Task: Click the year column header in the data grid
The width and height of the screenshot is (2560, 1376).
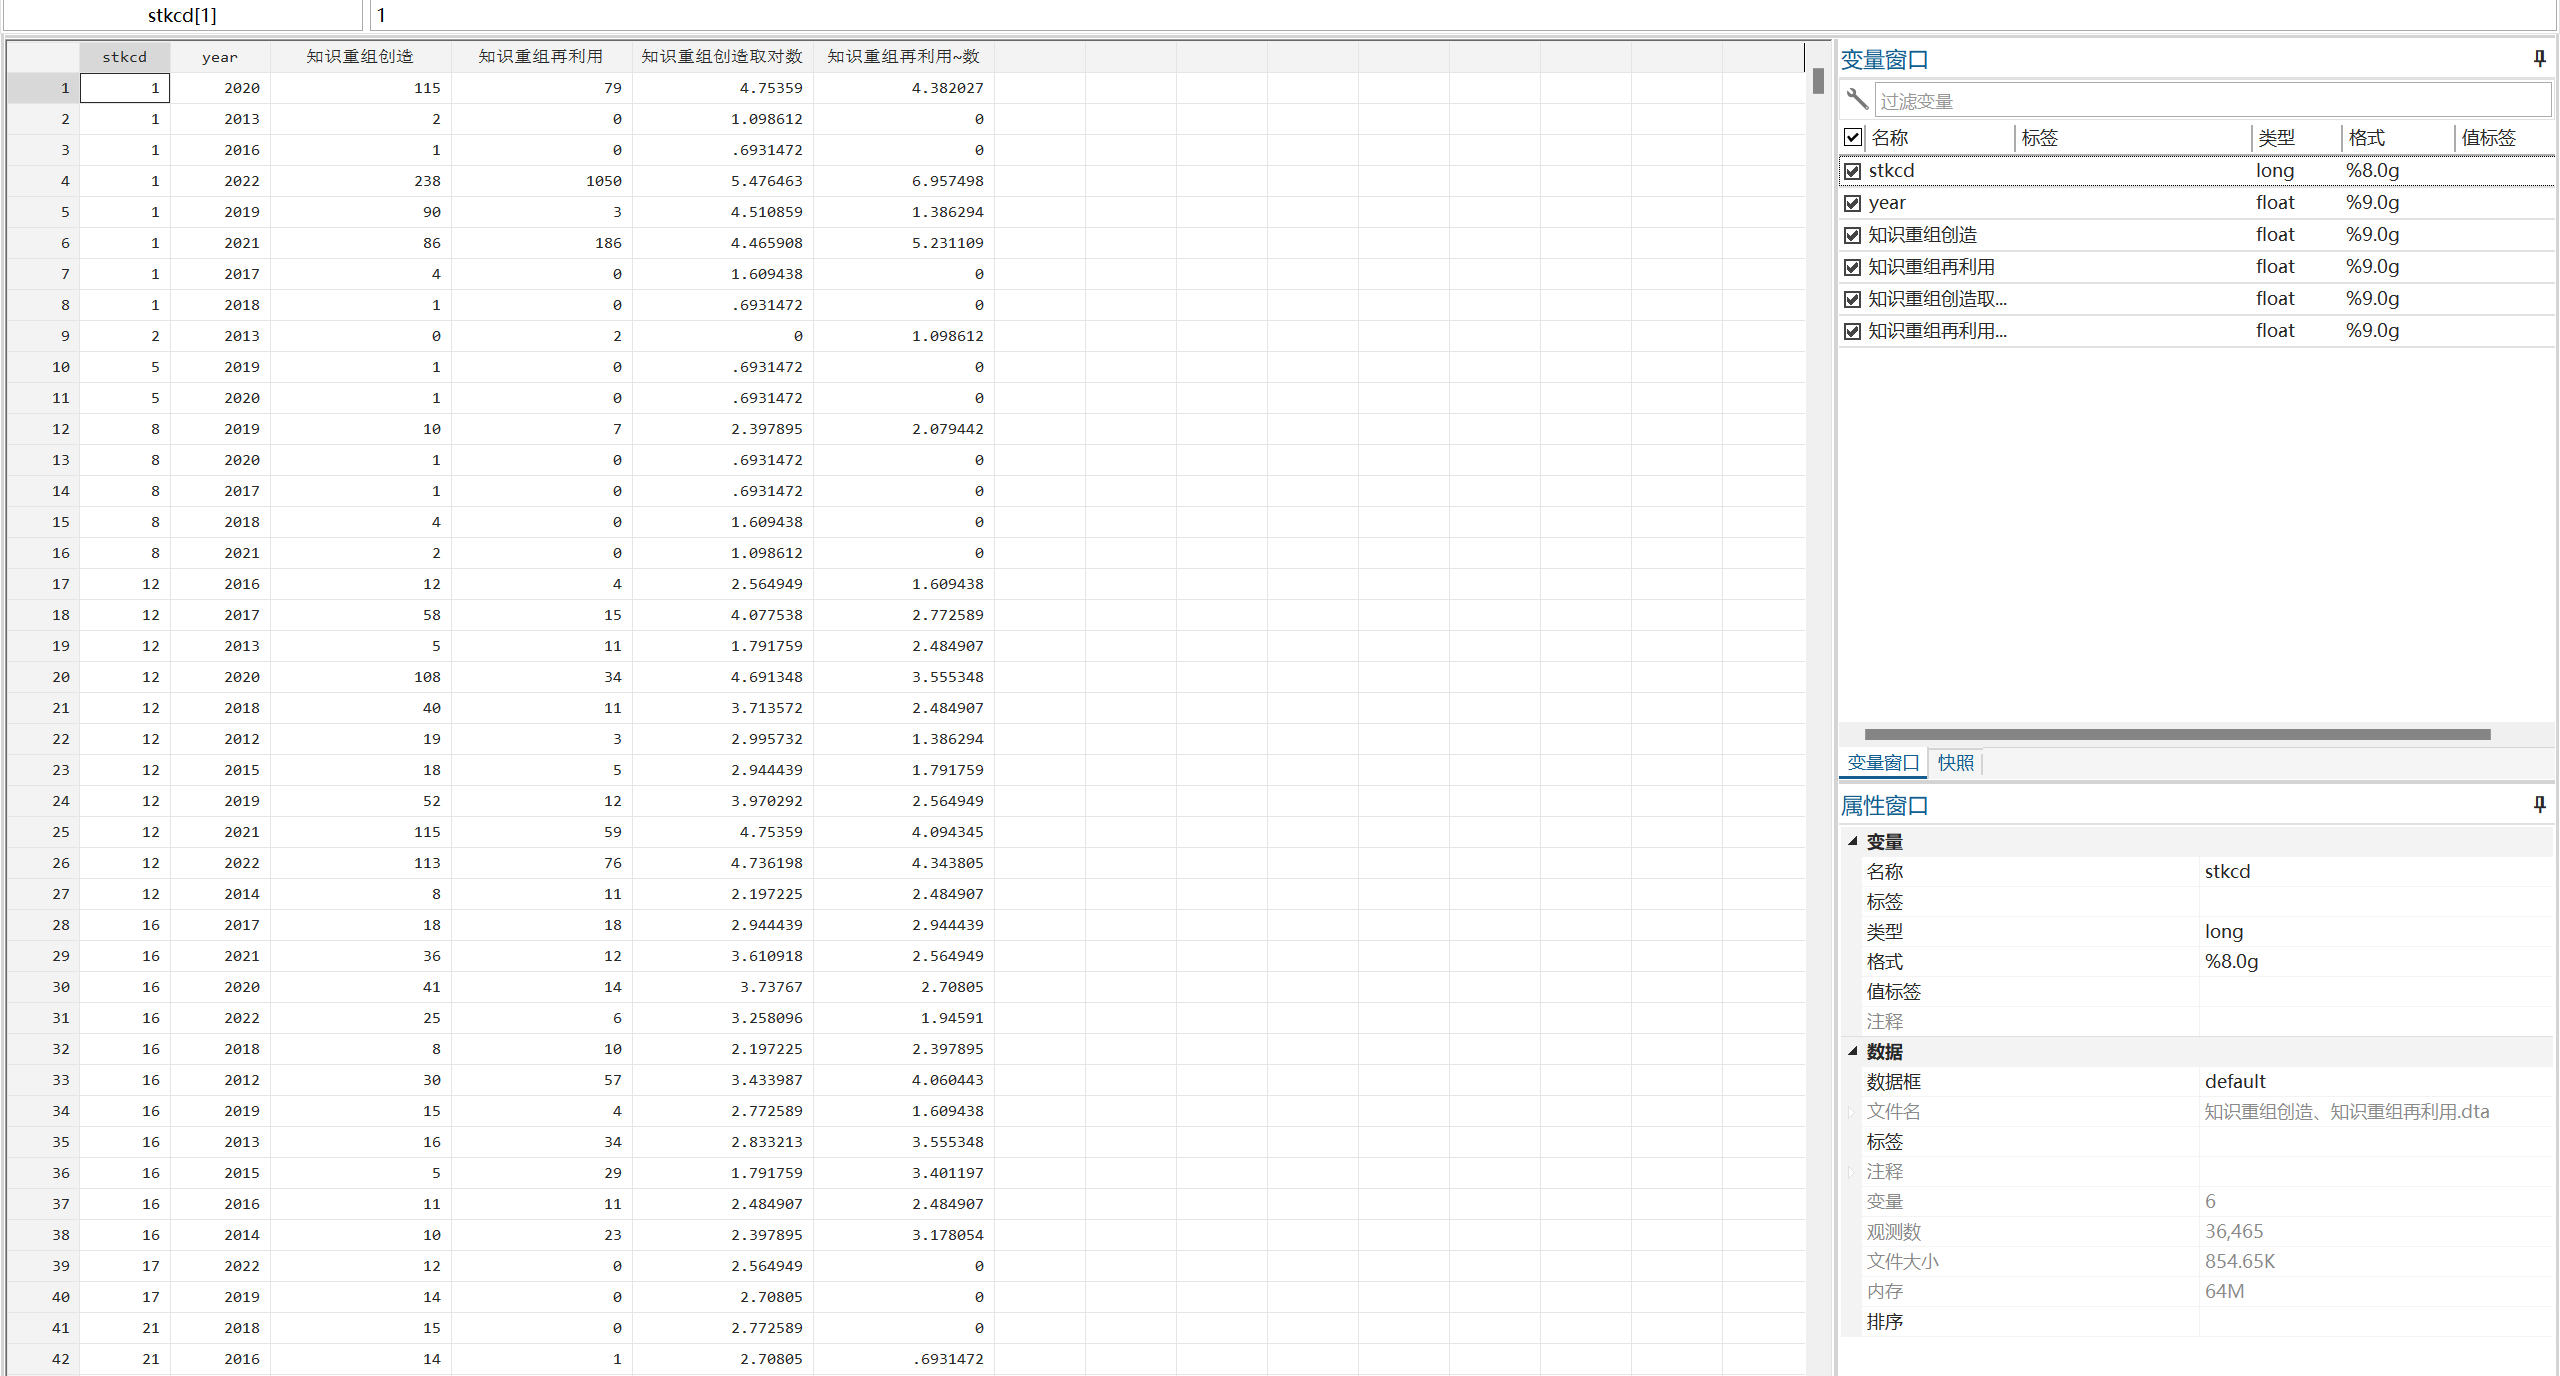Action: [x=220, y=57]
